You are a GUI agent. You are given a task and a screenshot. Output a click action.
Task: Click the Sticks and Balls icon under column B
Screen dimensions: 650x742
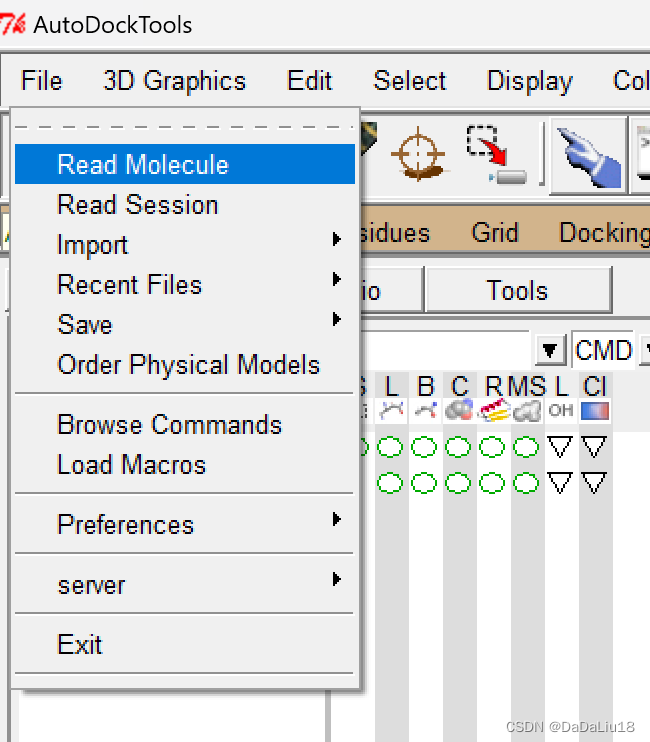click(x=425, y=410)
